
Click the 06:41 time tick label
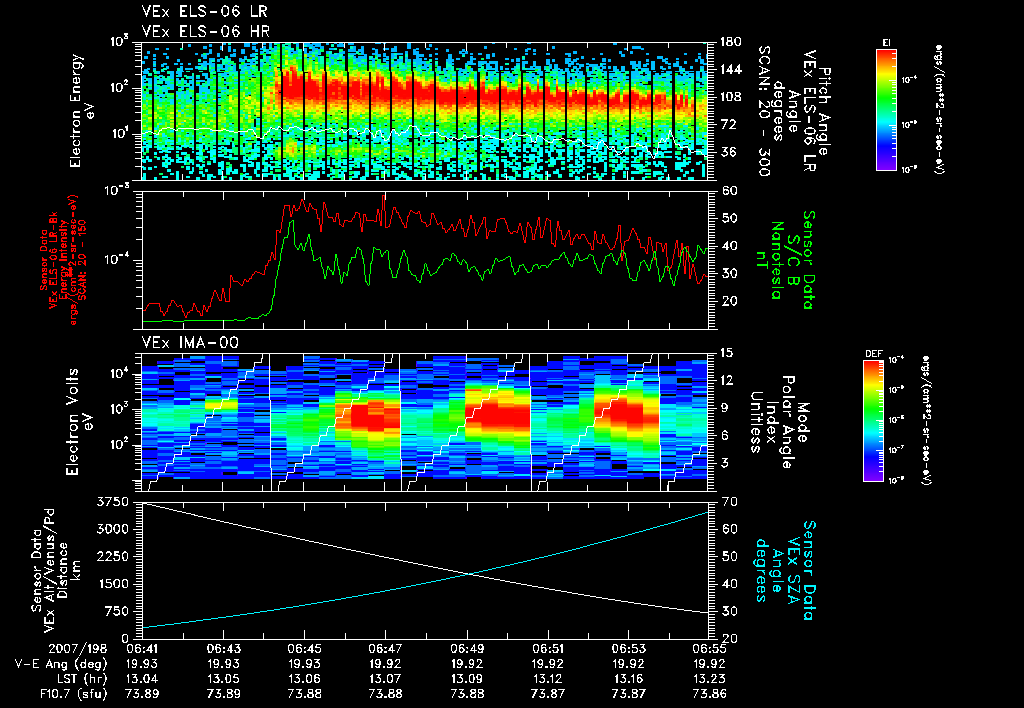point(142,649)
